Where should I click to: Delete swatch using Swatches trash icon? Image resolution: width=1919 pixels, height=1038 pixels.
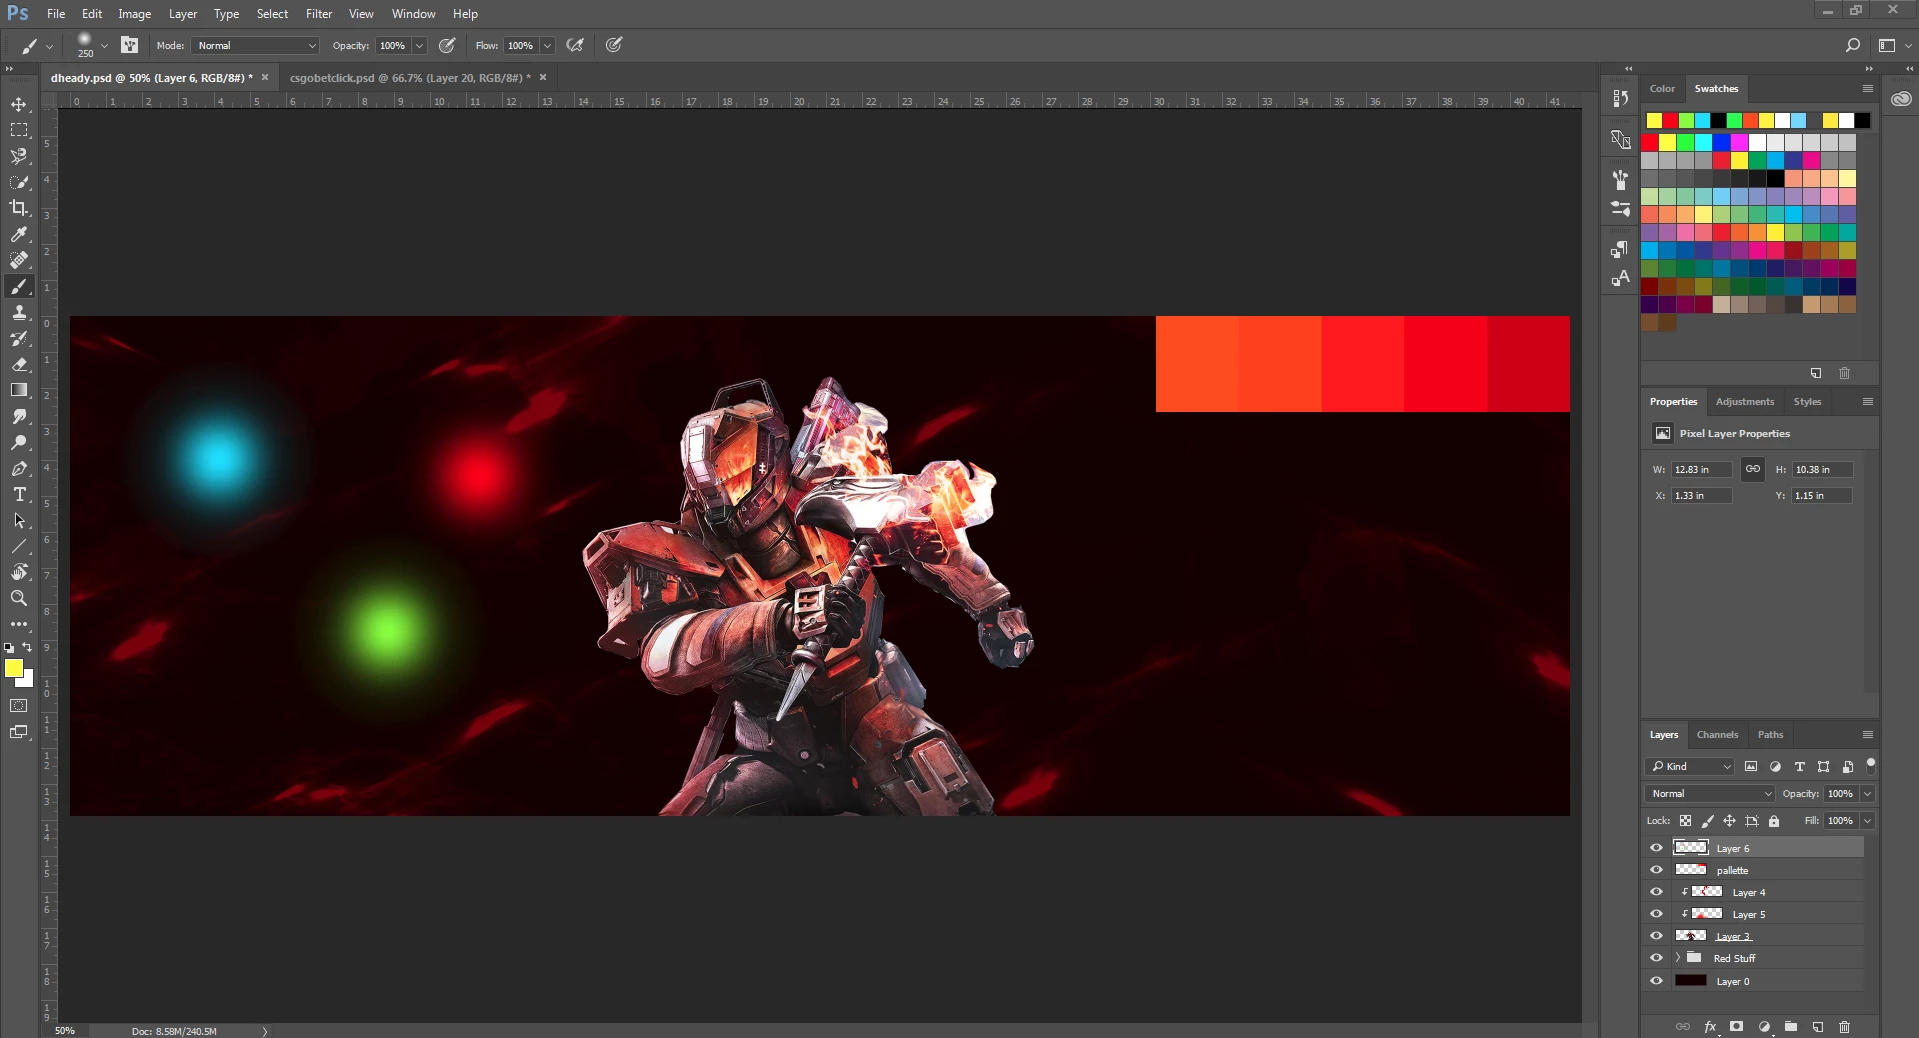pos(1845,373)
